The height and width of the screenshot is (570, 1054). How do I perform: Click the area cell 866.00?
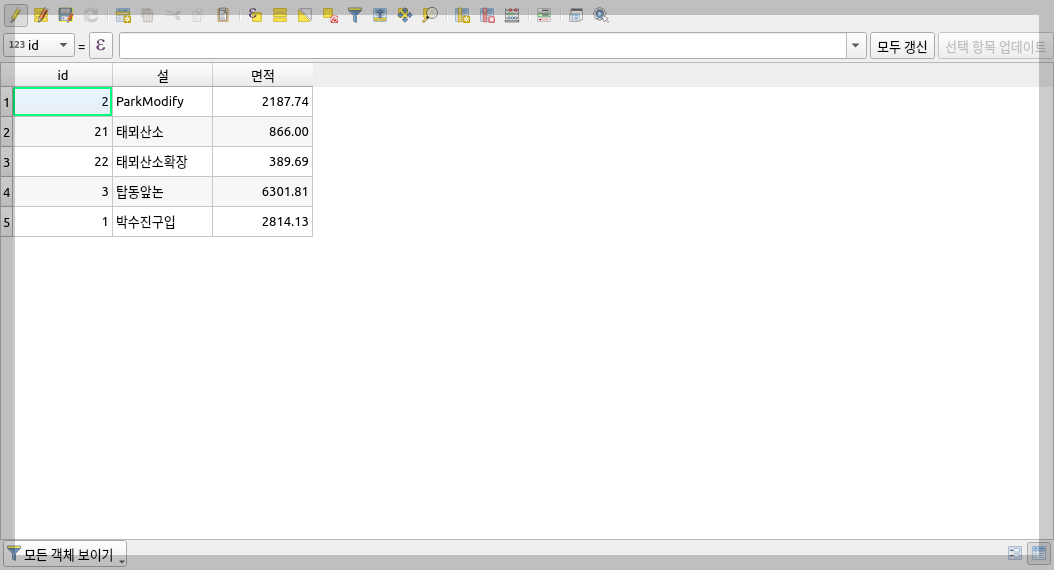262,132
